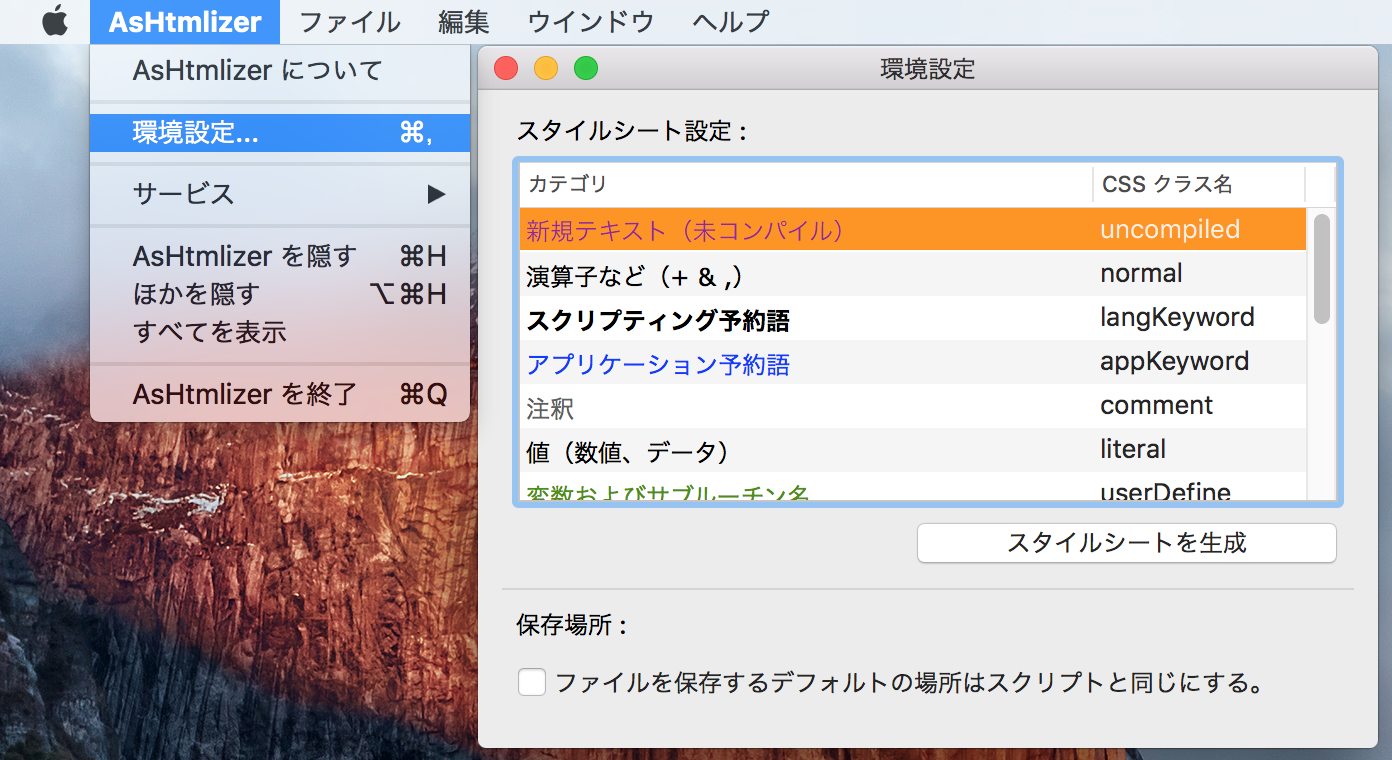This screenshot has height=760, width=1392.
Task: Open the ヘルプ menu
Action: click(x=730, y=21)
